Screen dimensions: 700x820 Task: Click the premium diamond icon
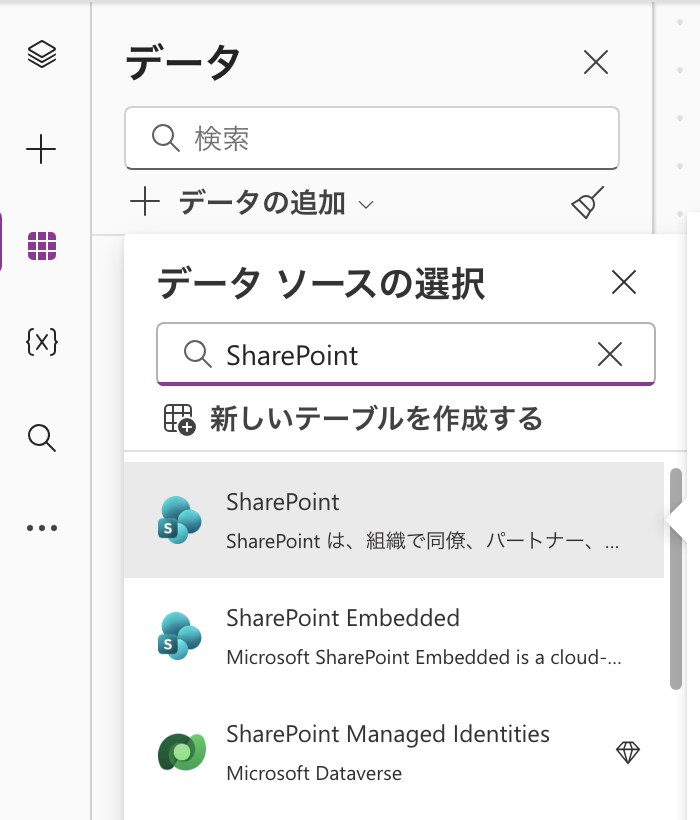coord(628,753)
